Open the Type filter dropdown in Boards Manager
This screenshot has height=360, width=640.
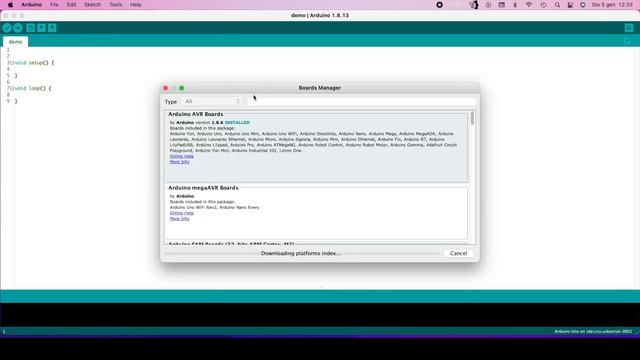212,101
